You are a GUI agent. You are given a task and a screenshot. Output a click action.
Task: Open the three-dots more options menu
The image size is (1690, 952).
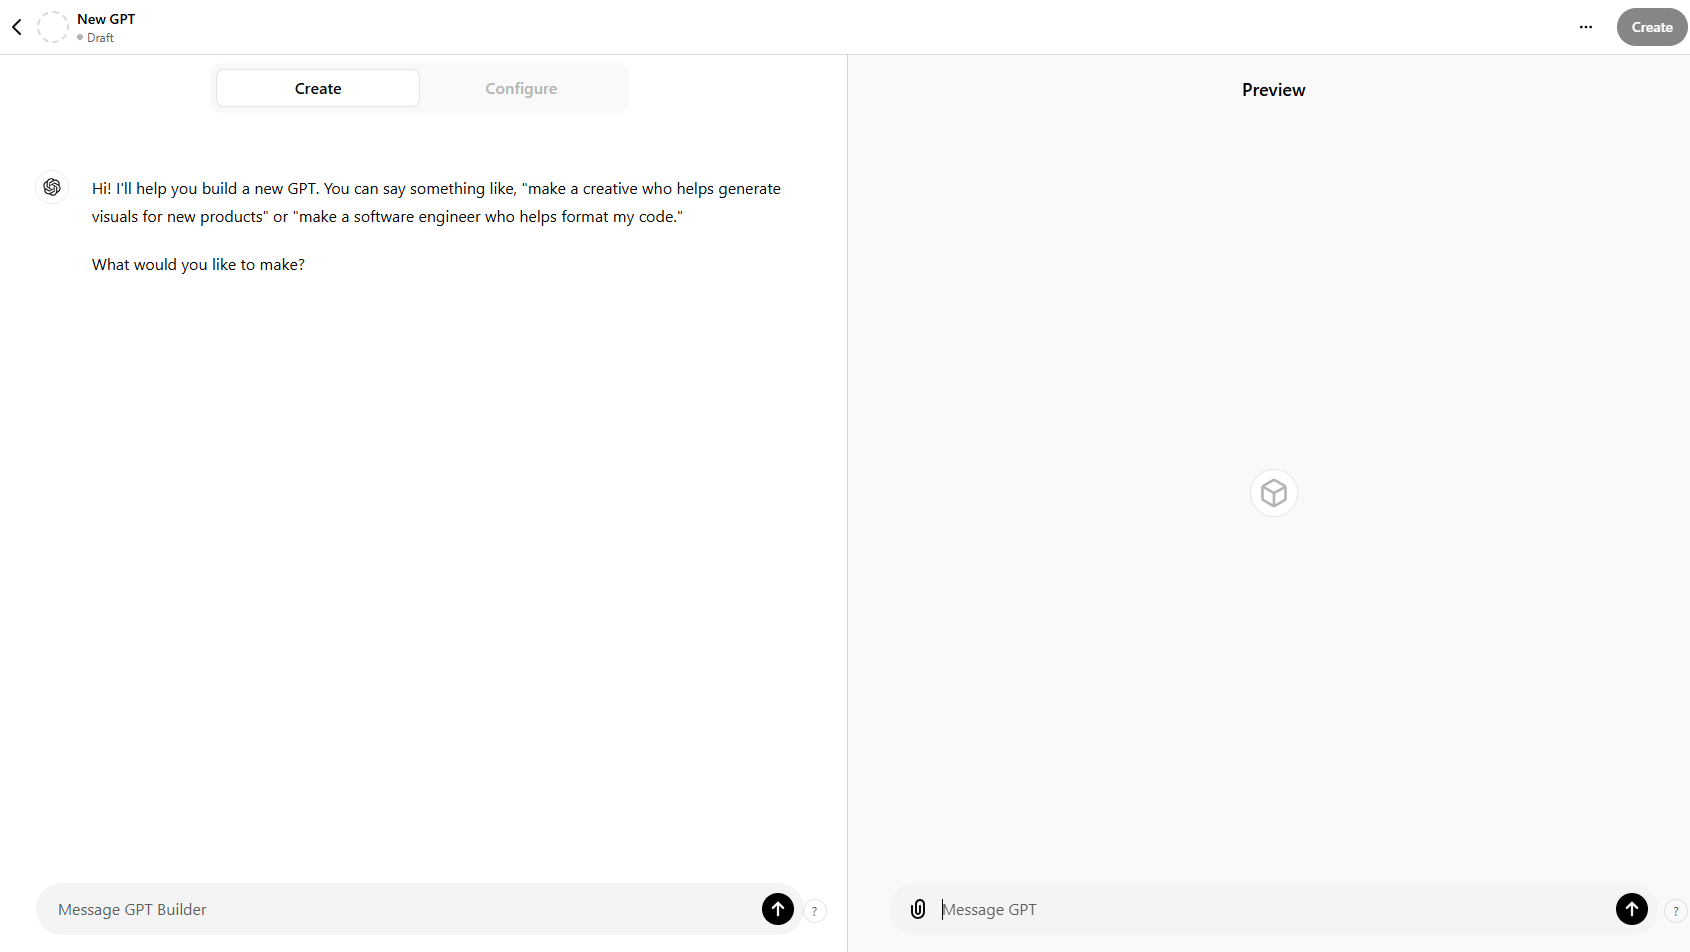pos(1586,27)
